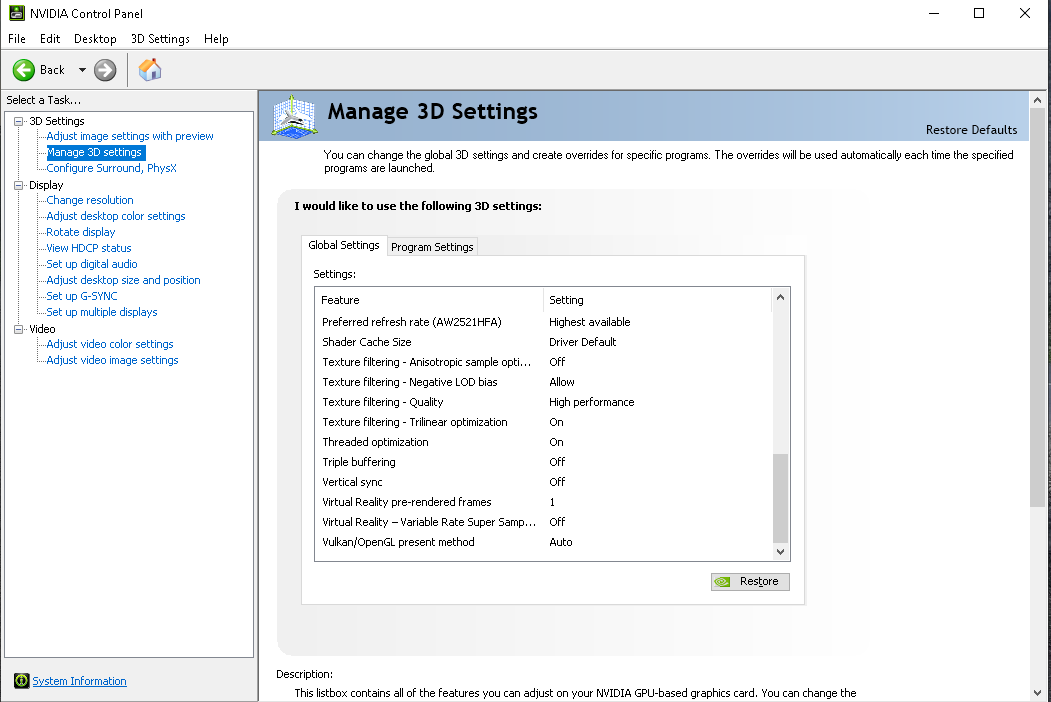Screen dimensions: 1051x702
Task: Open the System Information link
Action: pyautogui.click(x=79, y=681)
